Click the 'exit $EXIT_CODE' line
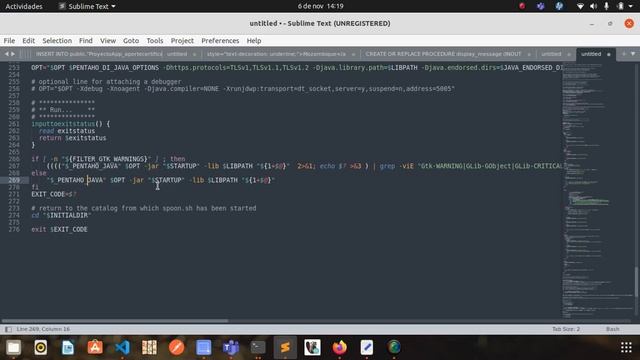Screen dimensions: 640x360 point(60,229)
